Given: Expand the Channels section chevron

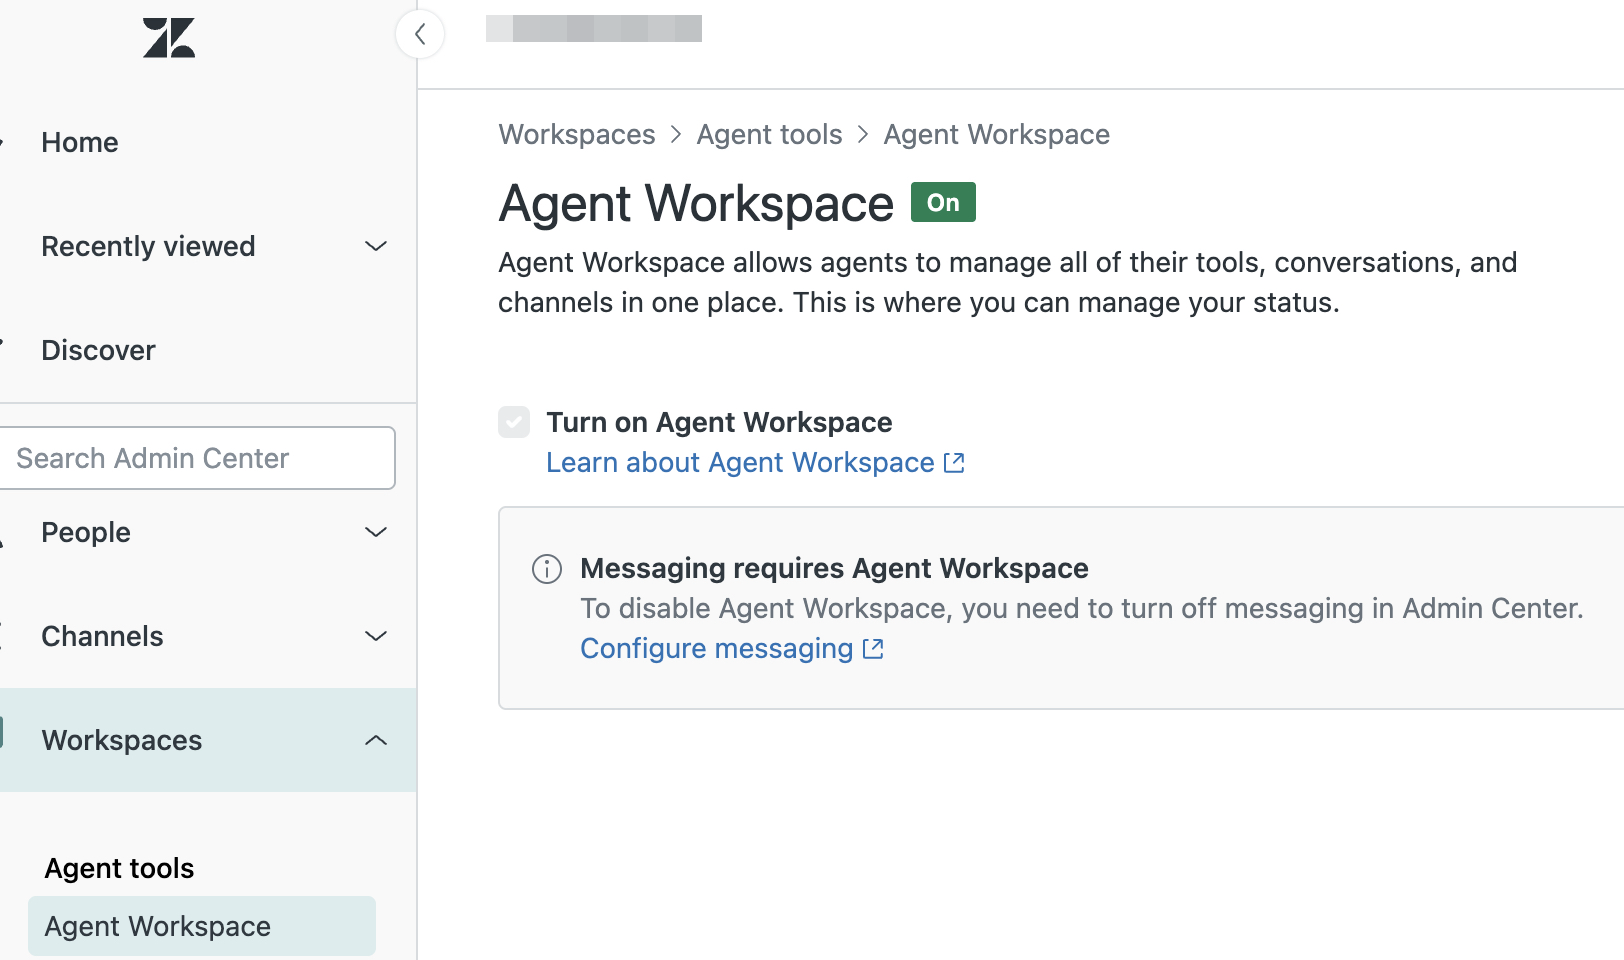Looking at the screenshot, I should click(x=376, y=636).
